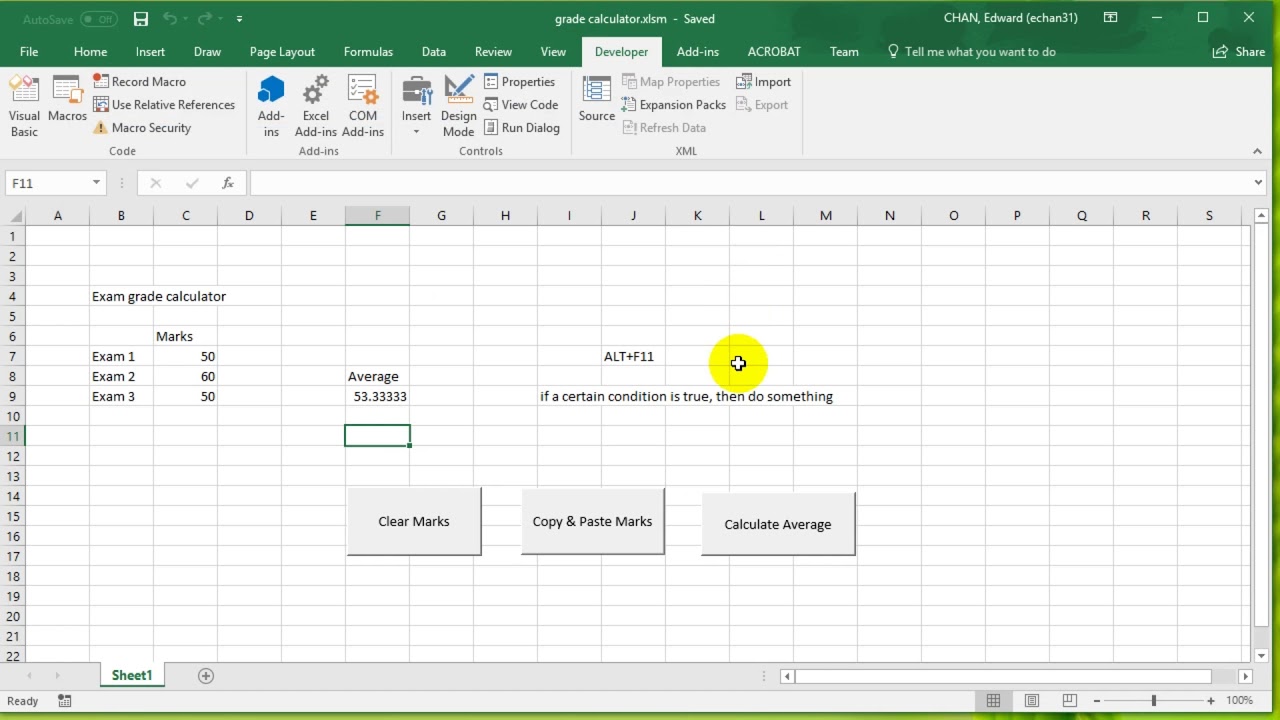This screenshot has height=720, width=1280.
Task: Adjust the zoom slider
Action: tap(1153, 701)
